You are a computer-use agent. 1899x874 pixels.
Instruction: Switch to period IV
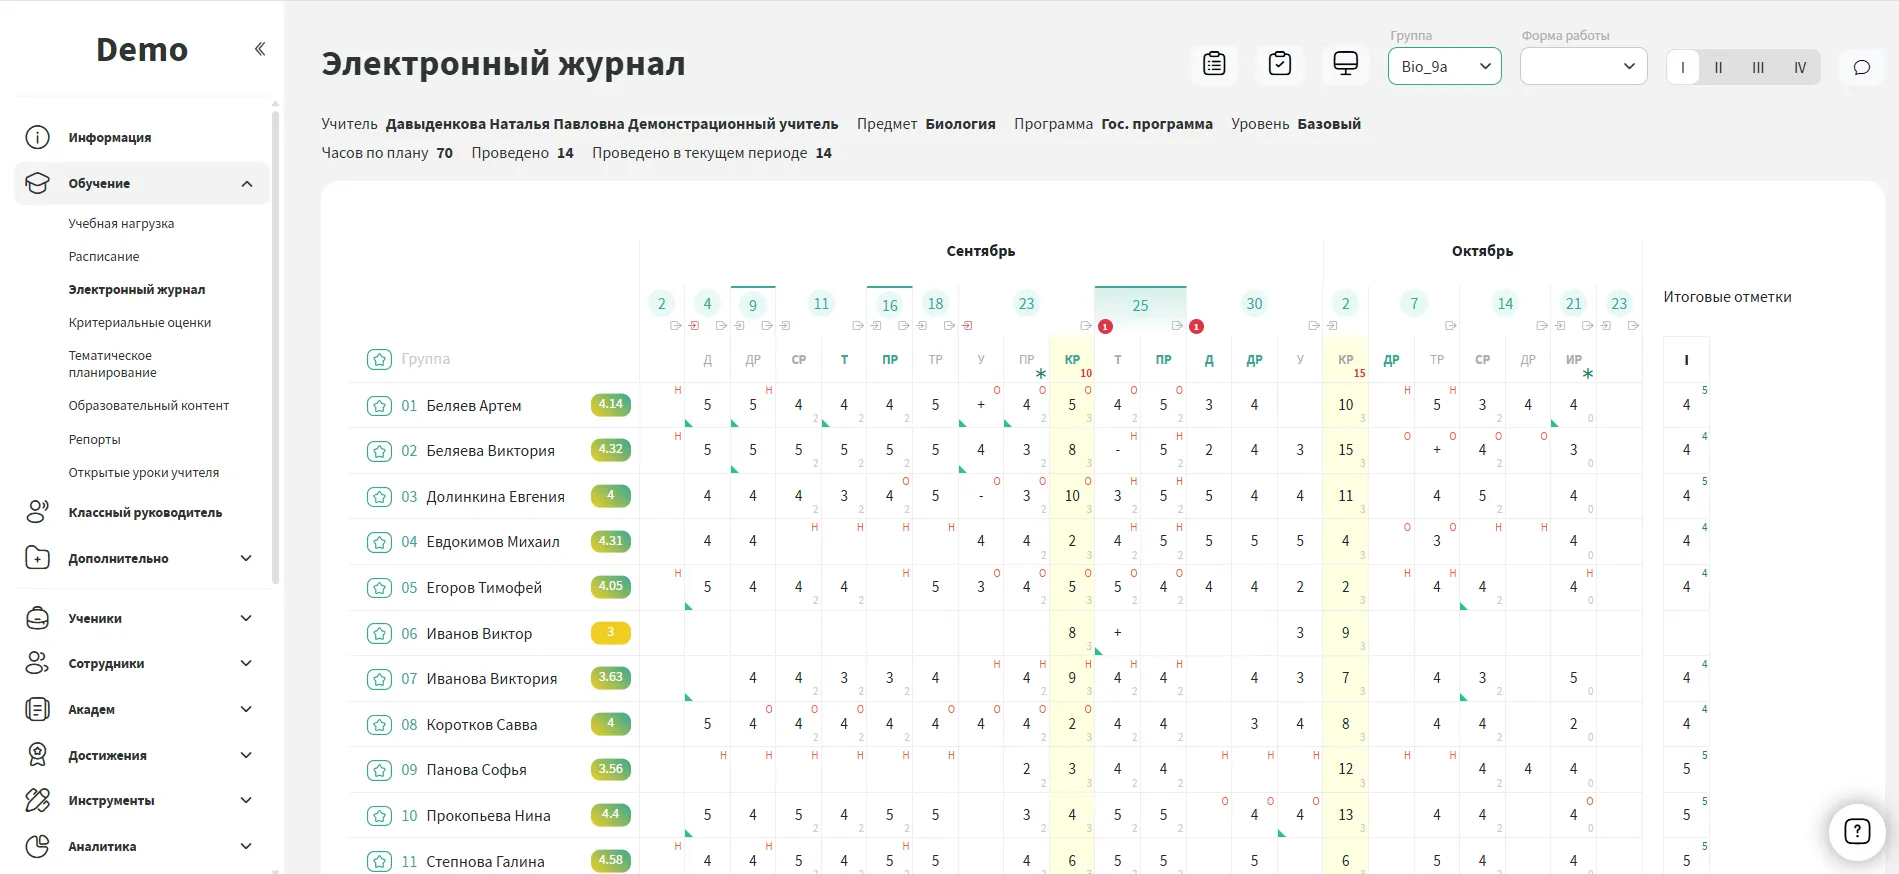pos(1799,68)
